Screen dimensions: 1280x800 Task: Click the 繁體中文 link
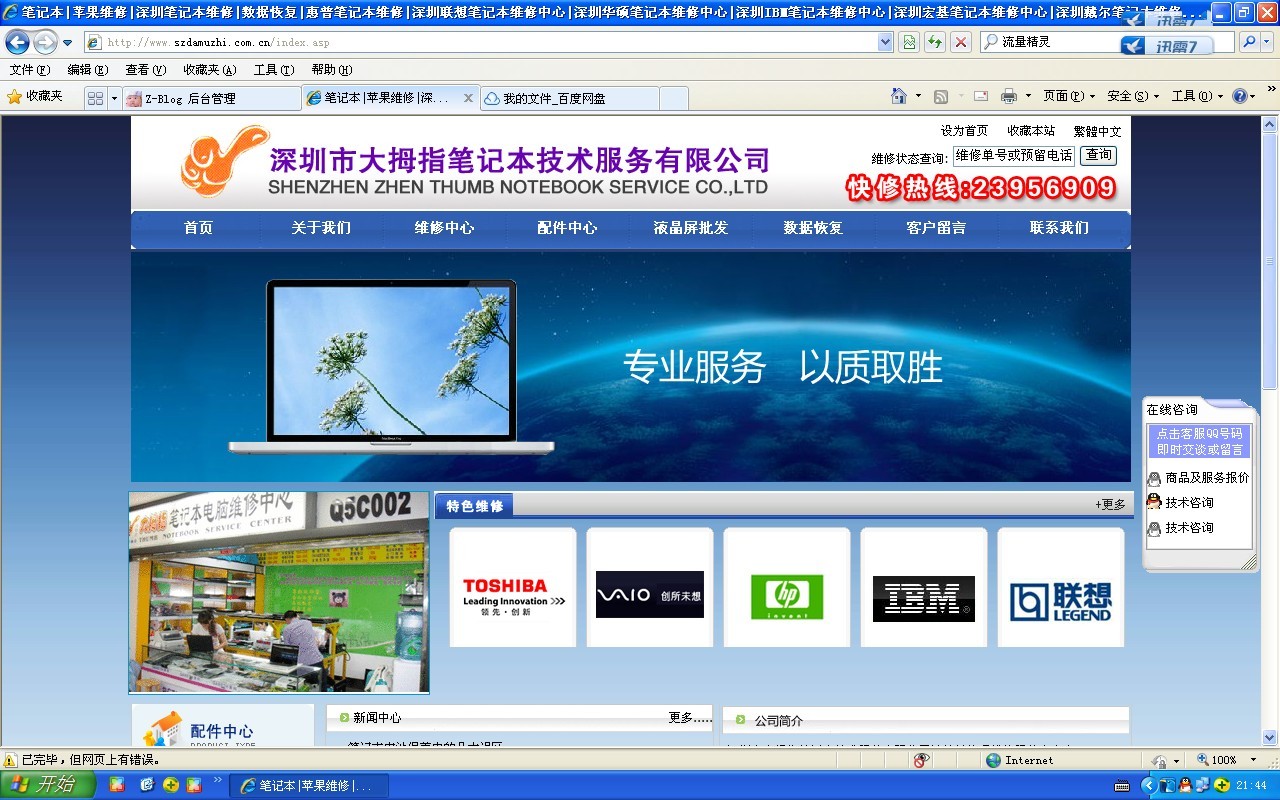[1098, 131]
